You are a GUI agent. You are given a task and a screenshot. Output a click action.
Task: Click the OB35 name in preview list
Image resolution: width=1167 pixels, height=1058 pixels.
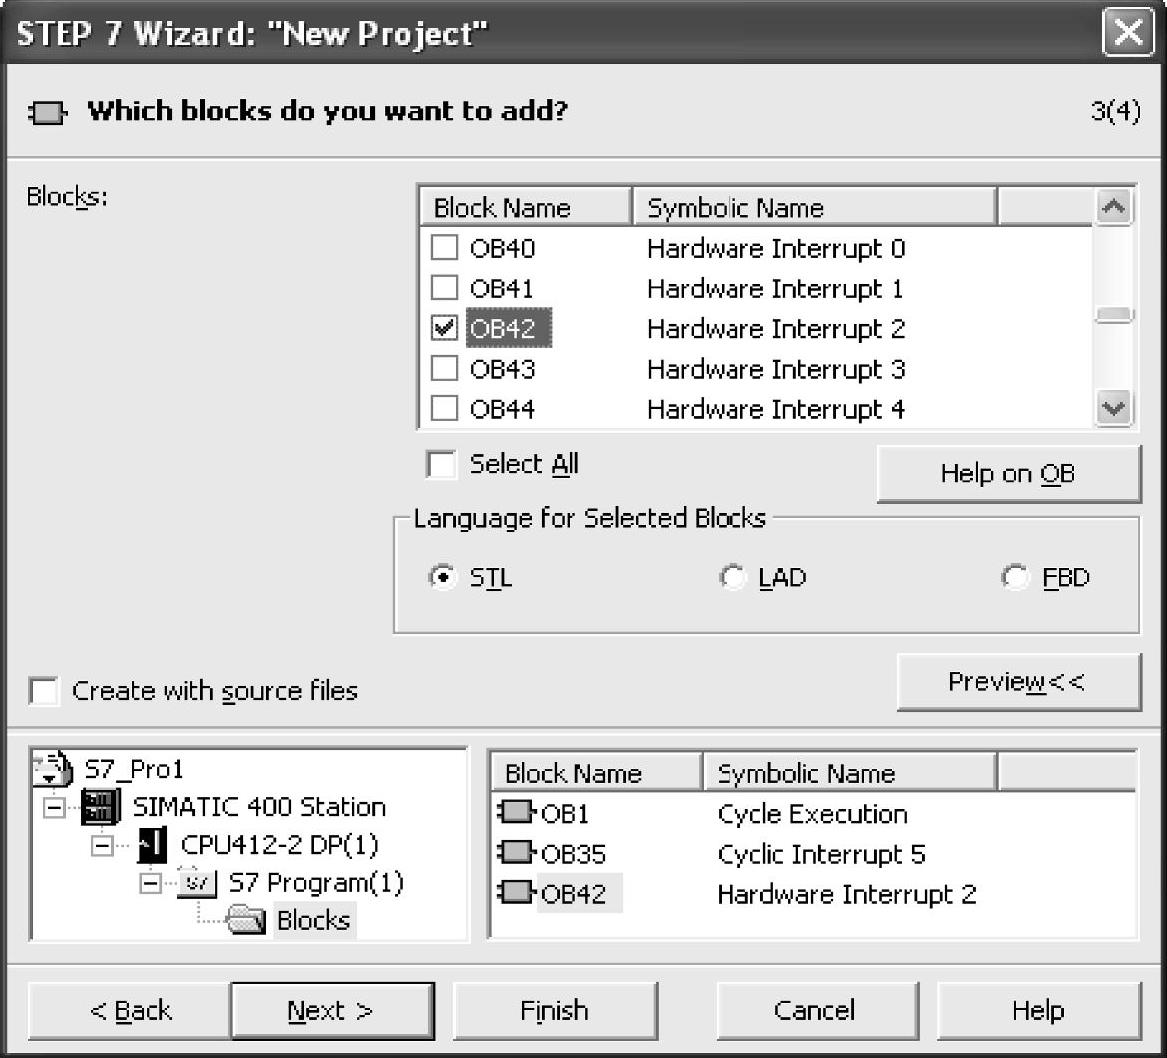pos(574,854)
